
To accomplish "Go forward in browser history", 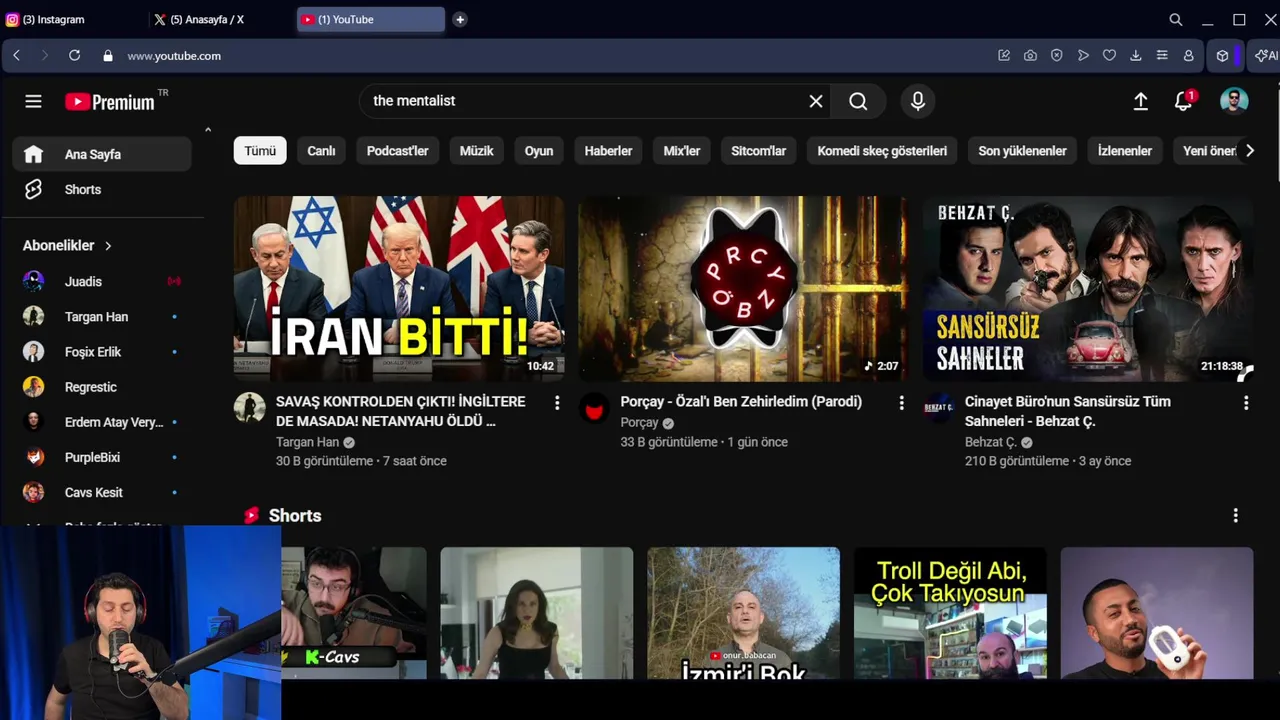I will click(44, 56).
